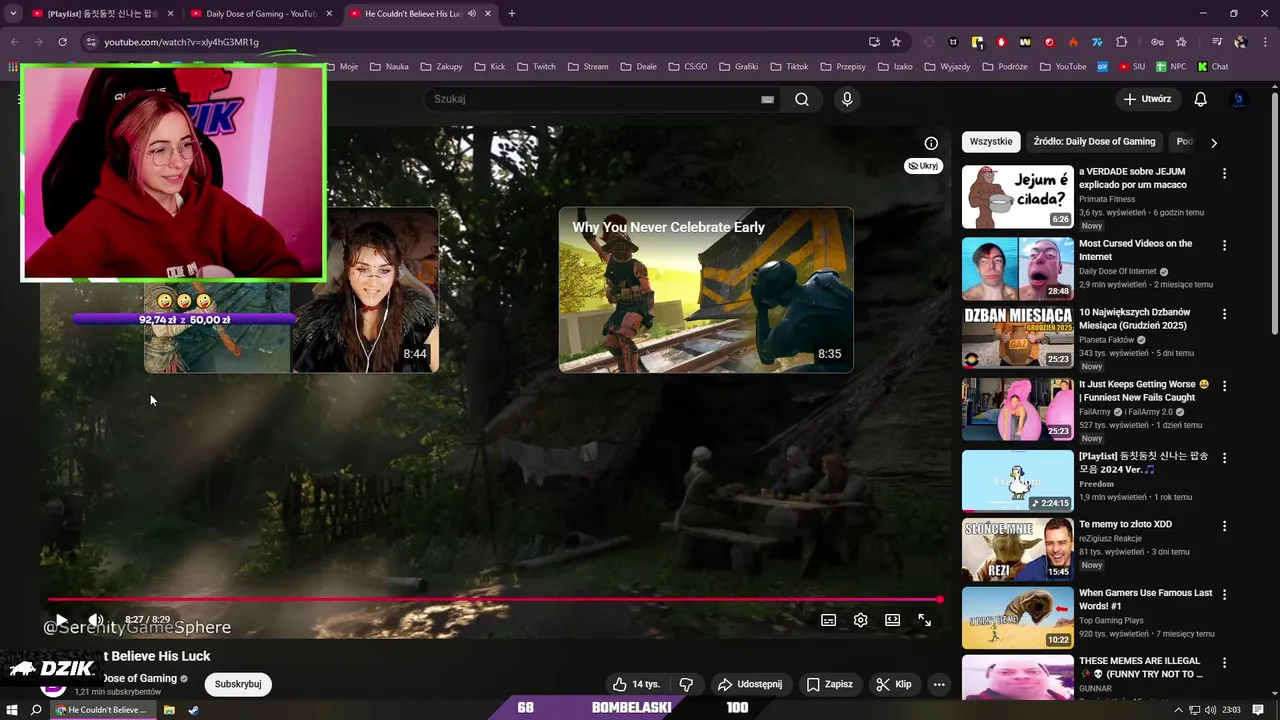Select Źródło: Daily Dose of Gaming chip
The image size is (1280, 720).
pyautogui.click(x=1094, y=142)
